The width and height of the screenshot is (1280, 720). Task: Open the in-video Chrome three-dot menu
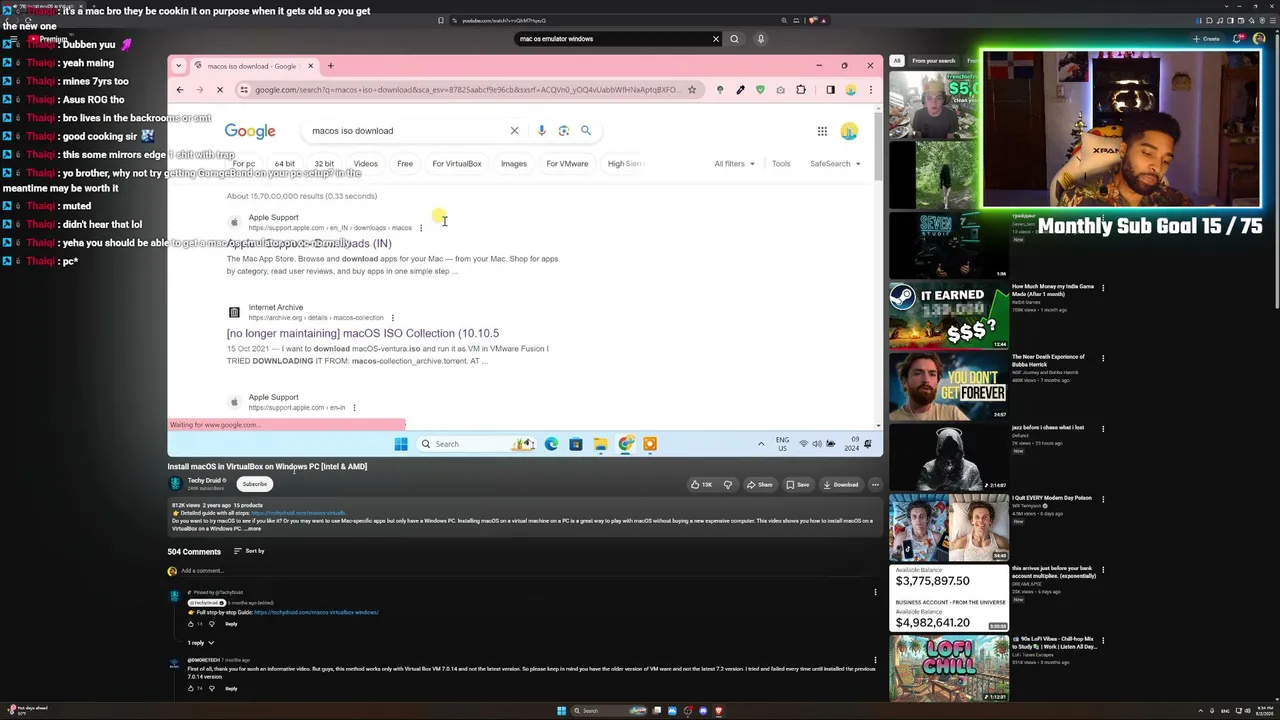tap(870, 90)
